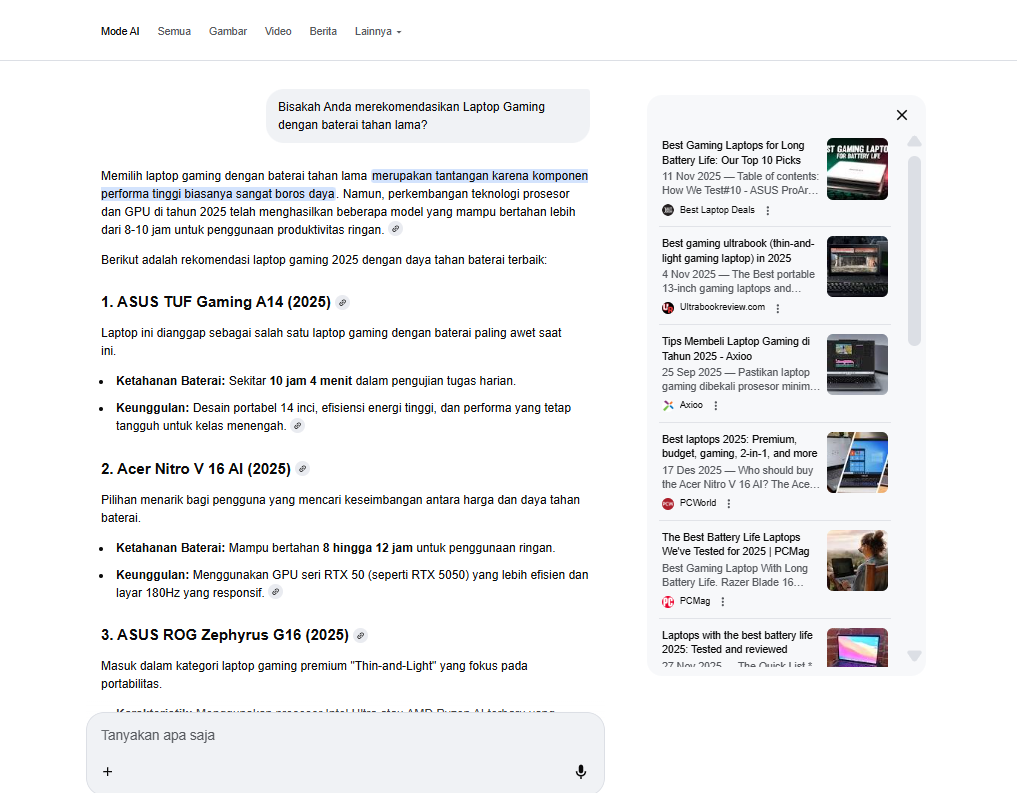Open three-dot options beside PCWorld source
Screen dimensions: 1017x793
click(729, 504)
